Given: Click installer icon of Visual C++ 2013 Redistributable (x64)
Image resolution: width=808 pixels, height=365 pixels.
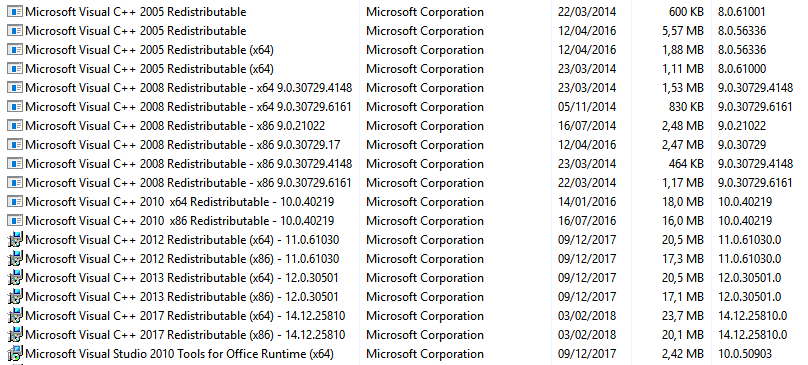Looking at the screenshot, I should click(15, 278).
